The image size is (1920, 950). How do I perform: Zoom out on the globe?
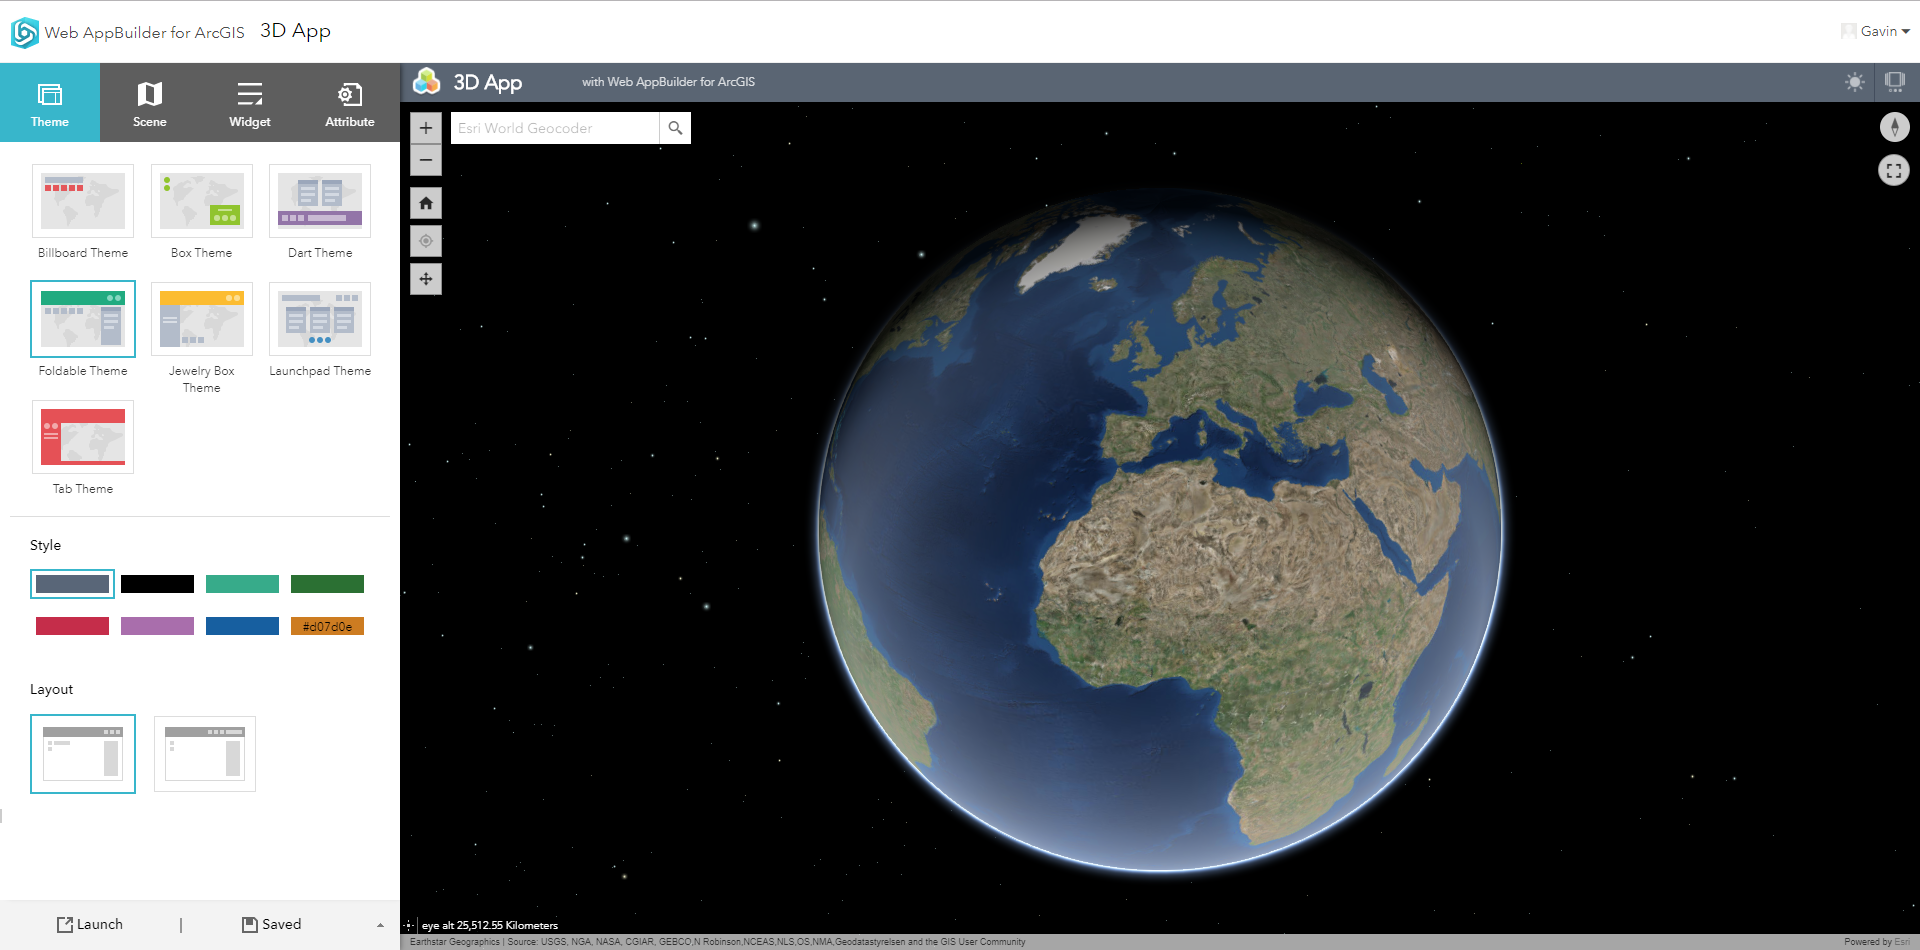coord(426,160)
